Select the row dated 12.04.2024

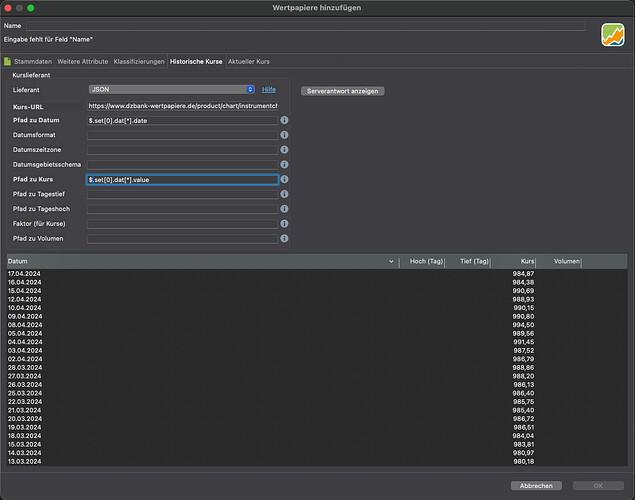coord(317,299)
